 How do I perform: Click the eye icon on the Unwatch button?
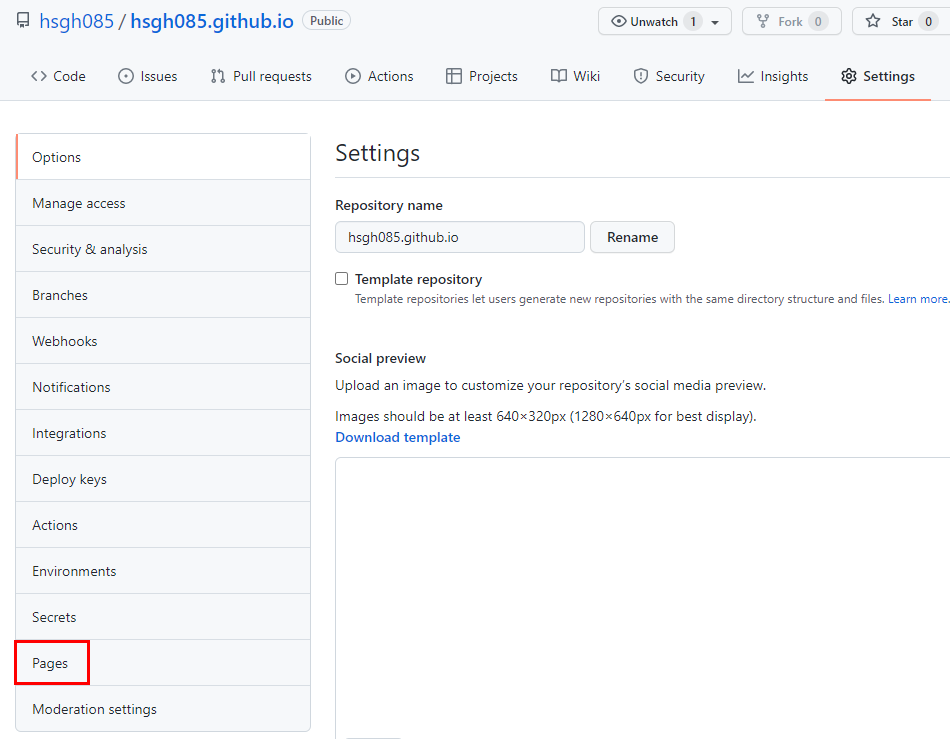(x=619, y=22)
